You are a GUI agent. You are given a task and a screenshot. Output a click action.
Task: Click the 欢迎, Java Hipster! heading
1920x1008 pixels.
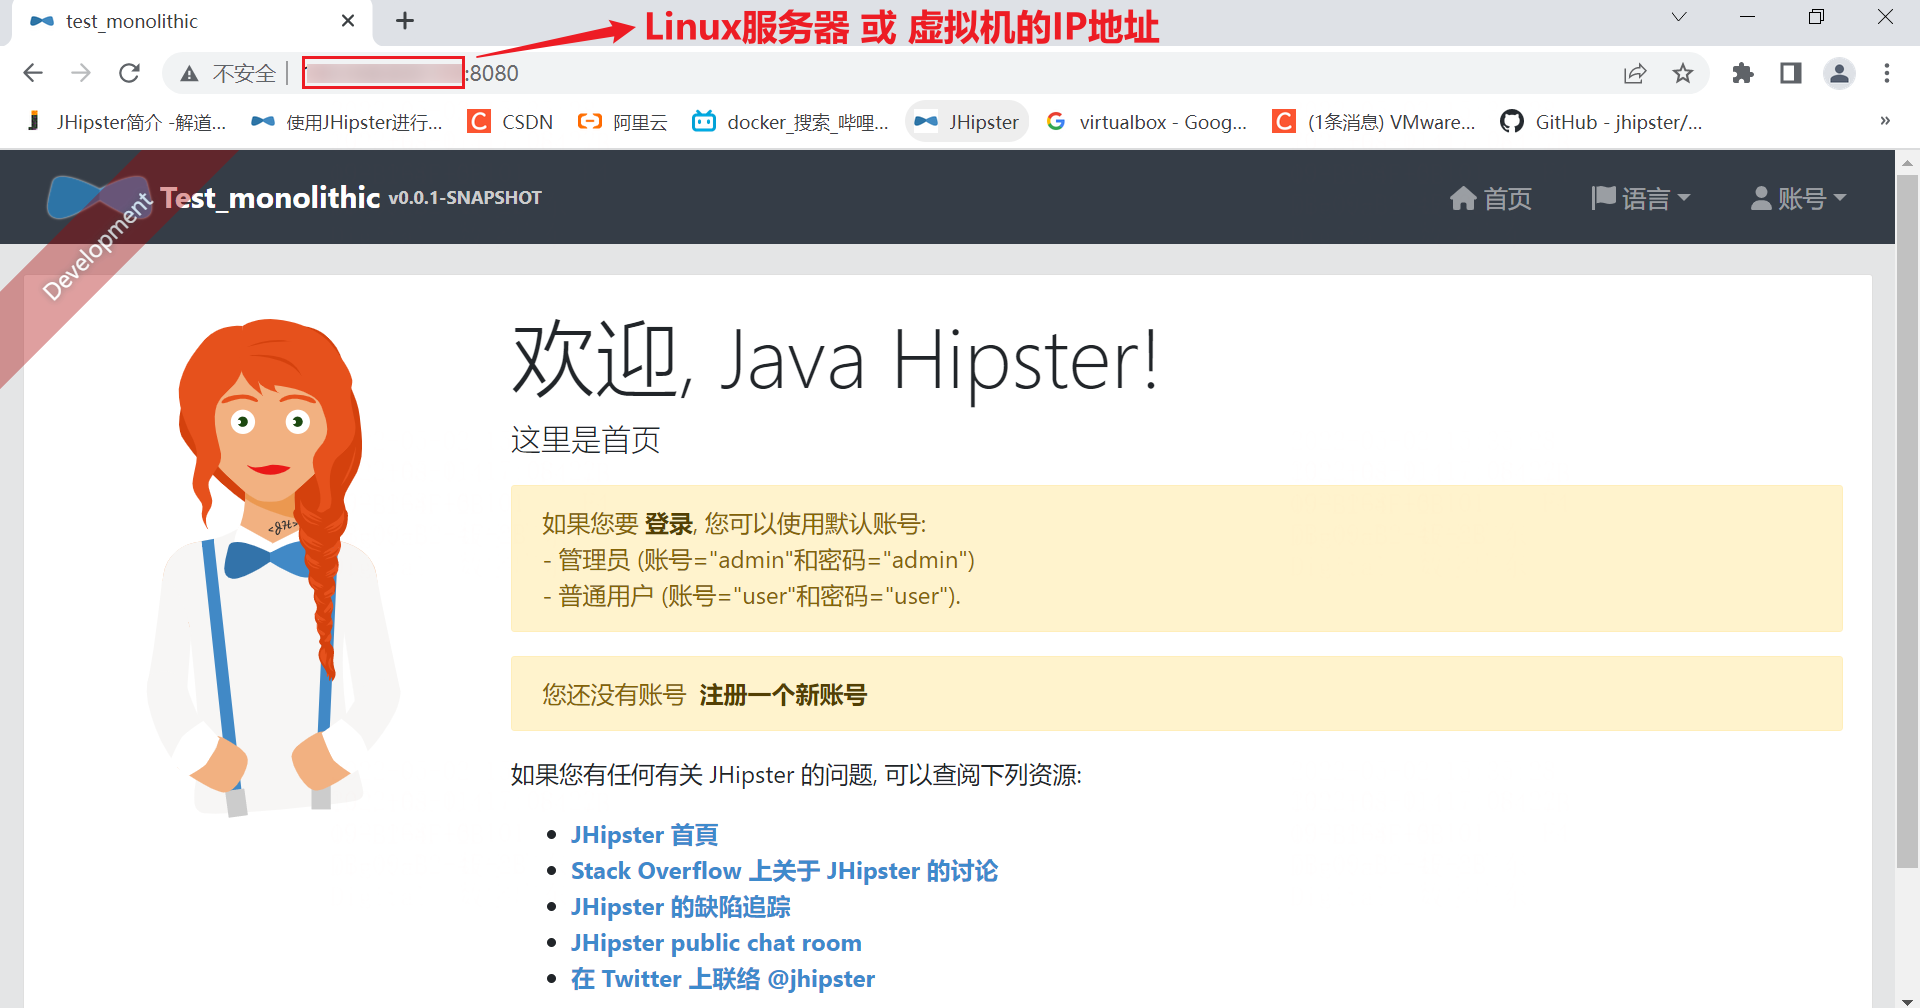pos(836,361)
